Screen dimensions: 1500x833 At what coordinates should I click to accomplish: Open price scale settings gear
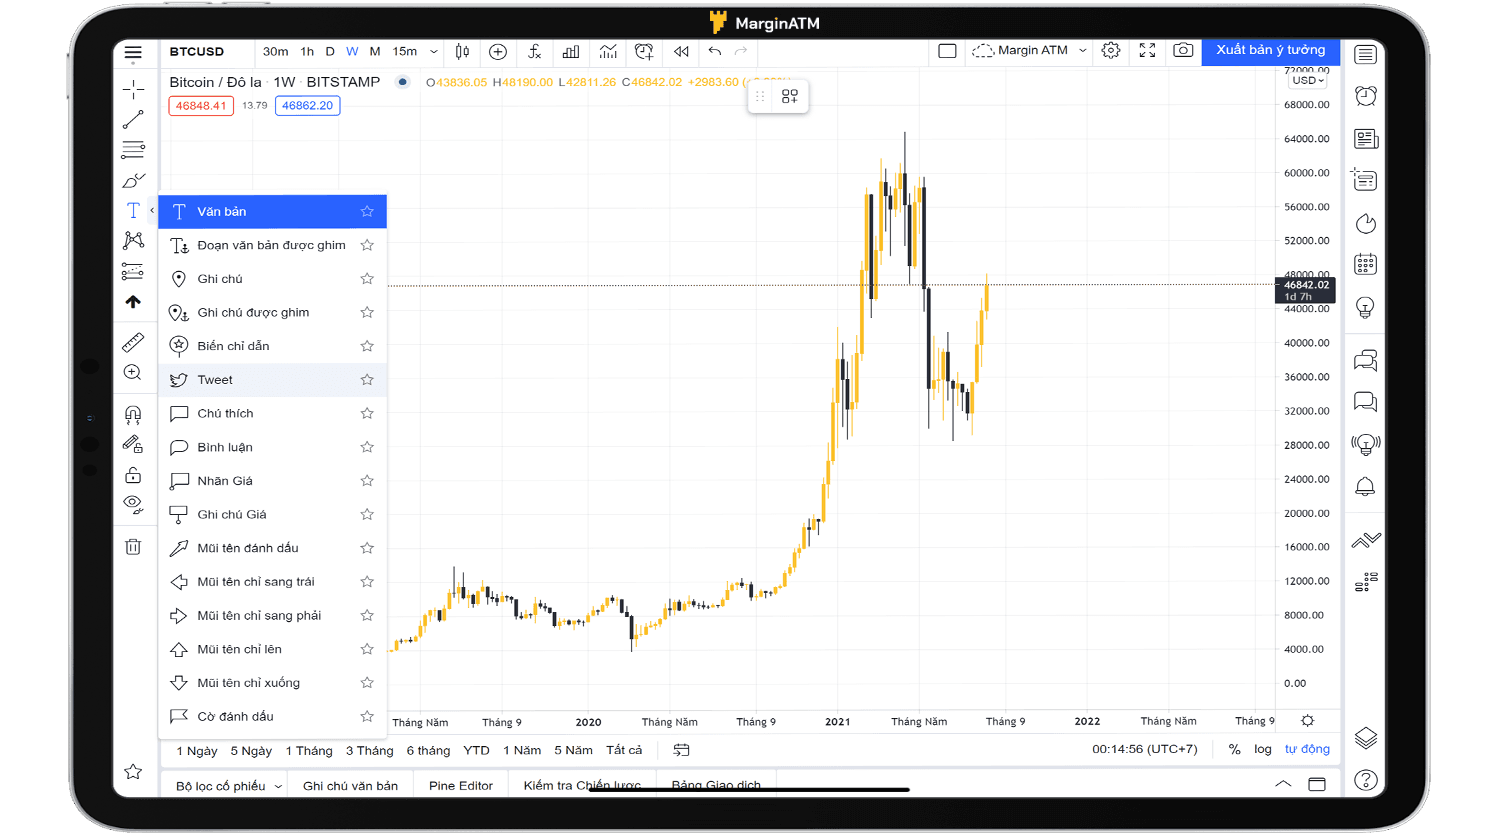pos(1307,721)
